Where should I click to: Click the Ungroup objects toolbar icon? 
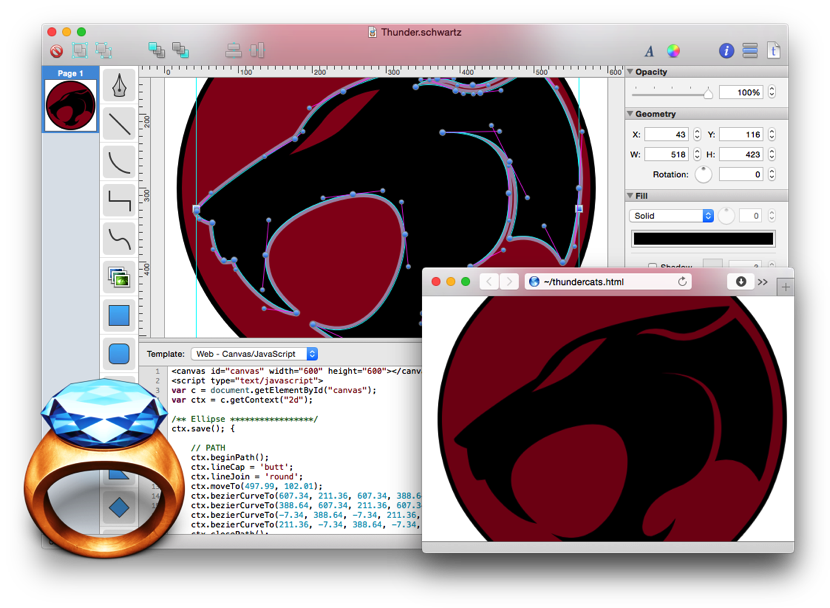click(x=104, y=50)
